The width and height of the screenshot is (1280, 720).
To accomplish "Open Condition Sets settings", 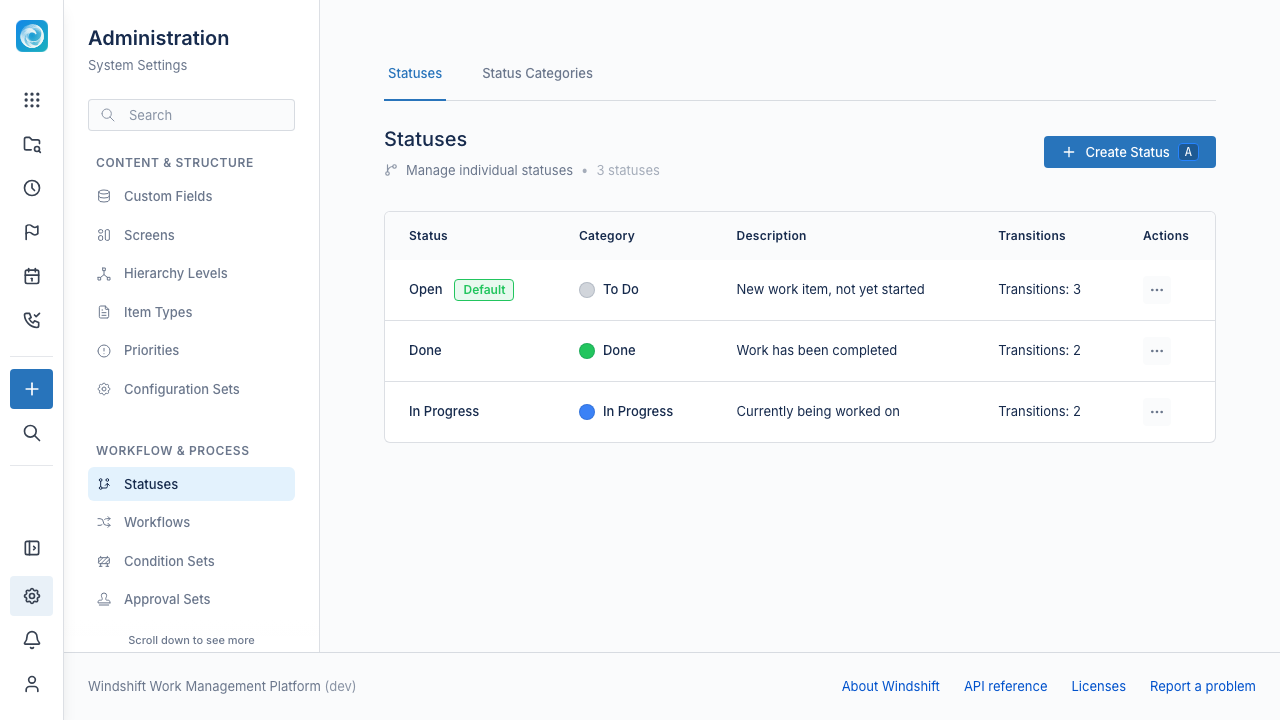I will [x=191, y=561].
